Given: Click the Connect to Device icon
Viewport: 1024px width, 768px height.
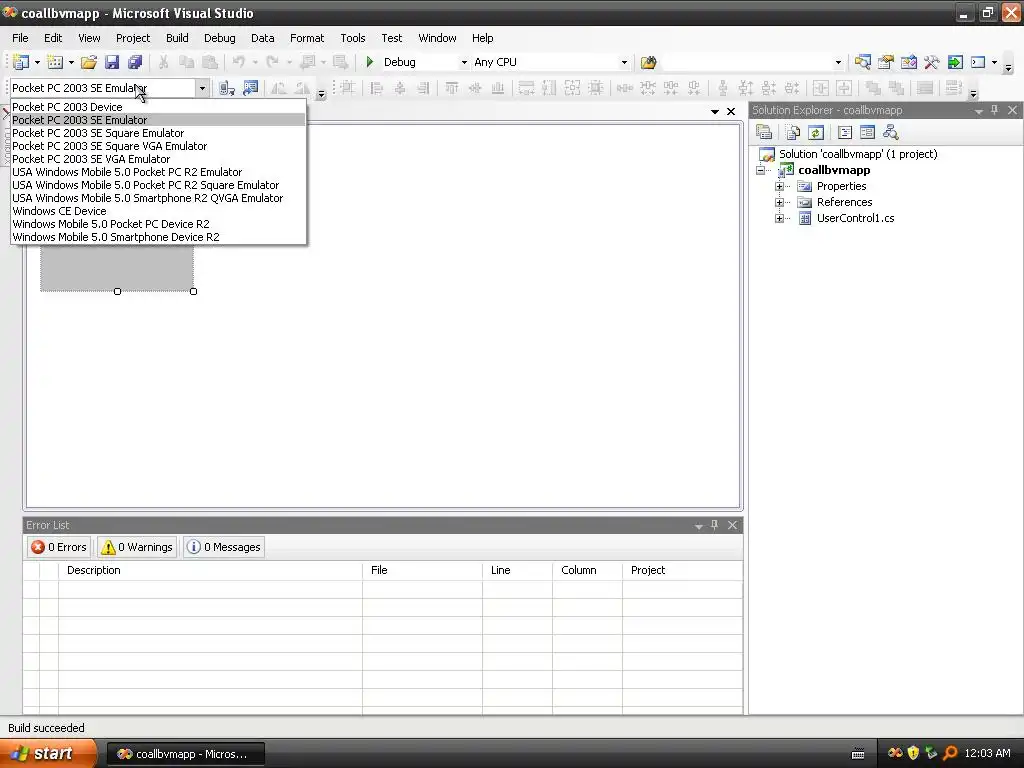Looking at the screenshot, I should (227, 88).
